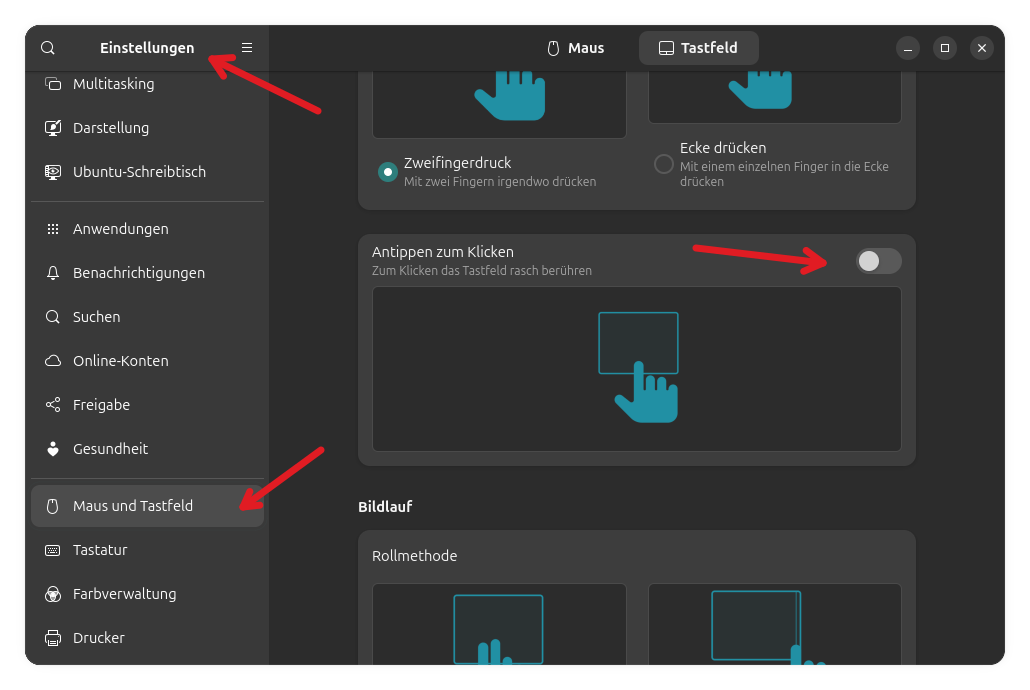Viewport: 1030px width, 690px height.
Task: Click the Suchen magnifier icon in sidebar
Action: (53, 317)
